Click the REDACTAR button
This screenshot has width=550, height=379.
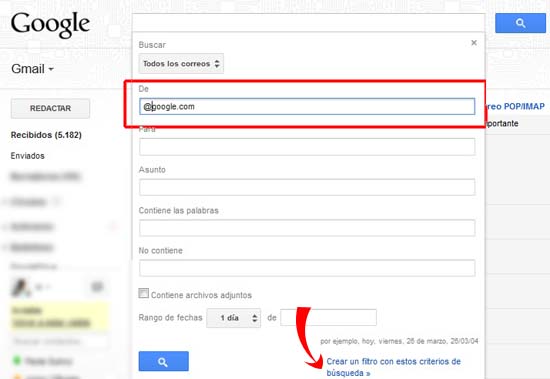coord(50,108)
